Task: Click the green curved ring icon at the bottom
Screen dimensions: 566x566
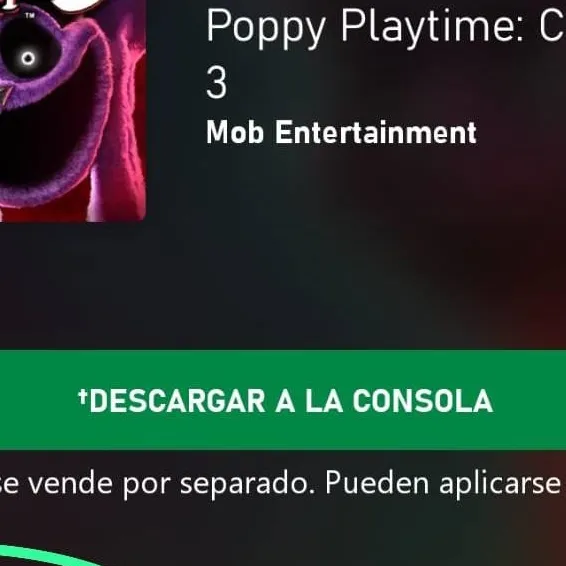Action: (x=51, y=556)
